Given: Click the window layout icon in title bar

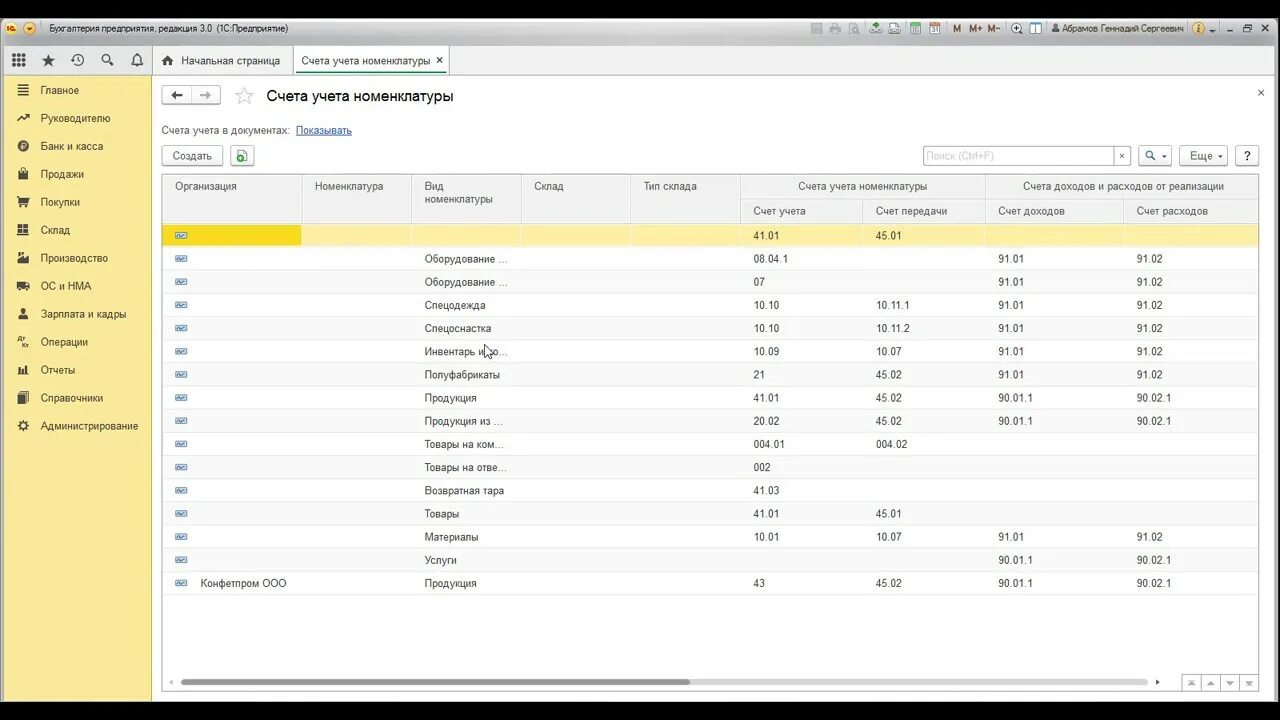Looking at the screenshot, I should coord(1036,29).
